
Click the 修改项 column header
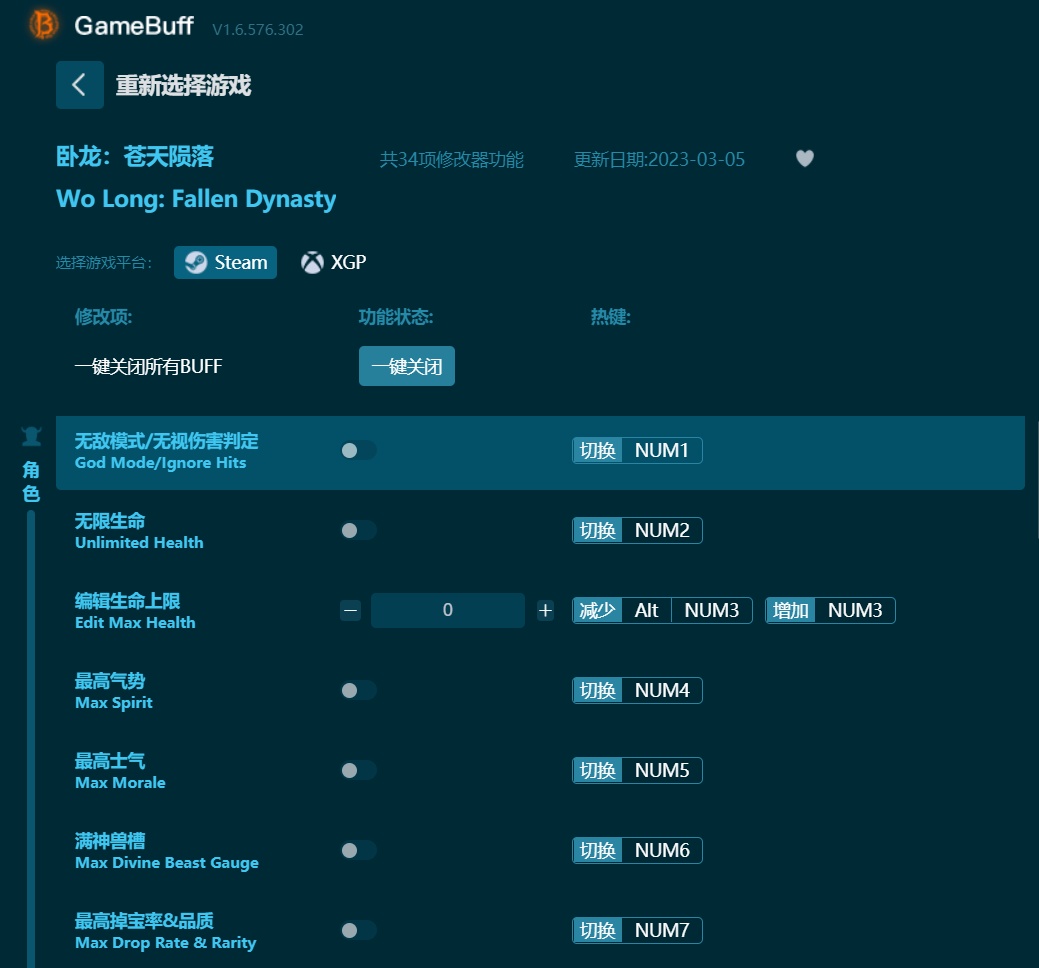pyautogui.click(x=103, y=317)
